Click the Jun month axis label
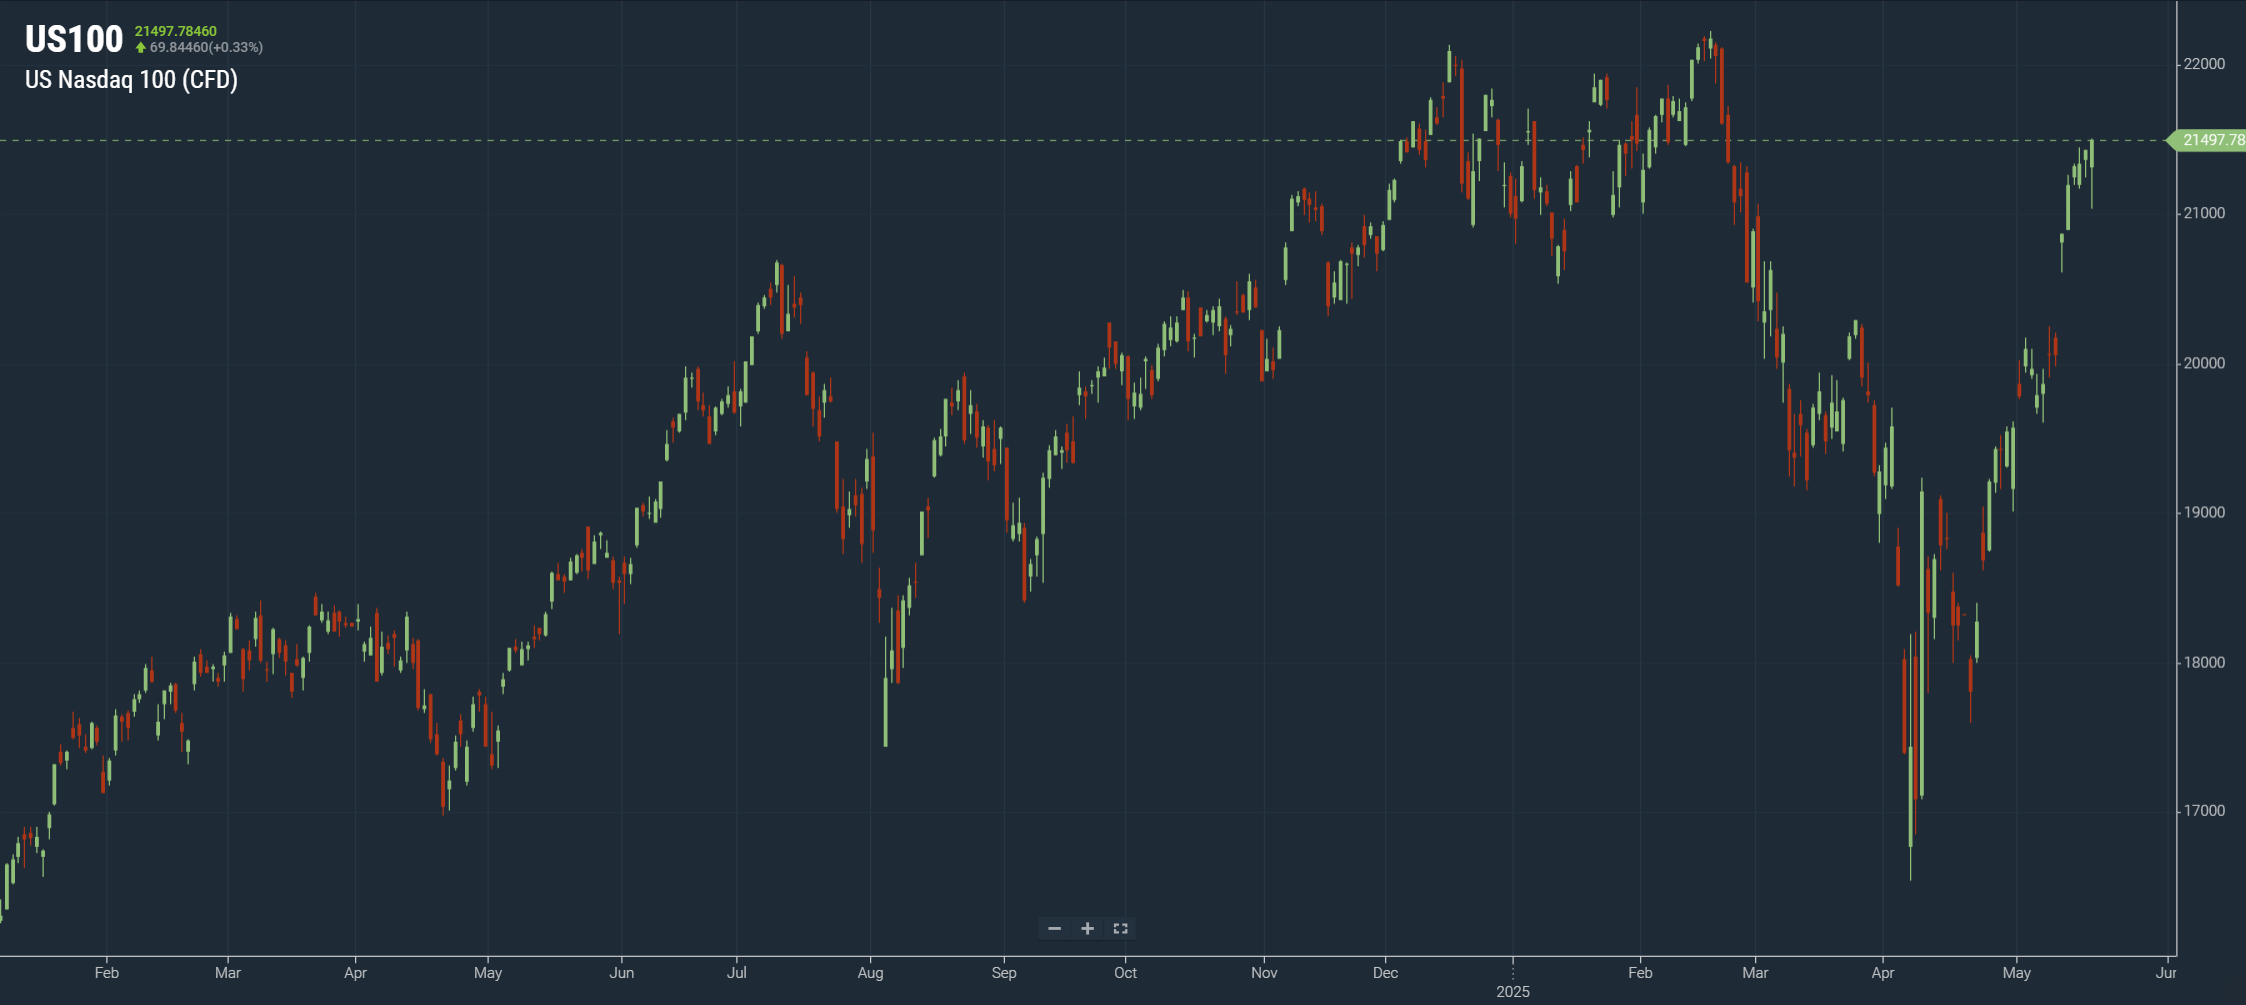The width and height of the screenshot is (2246, 1005). tap(622, 973)
